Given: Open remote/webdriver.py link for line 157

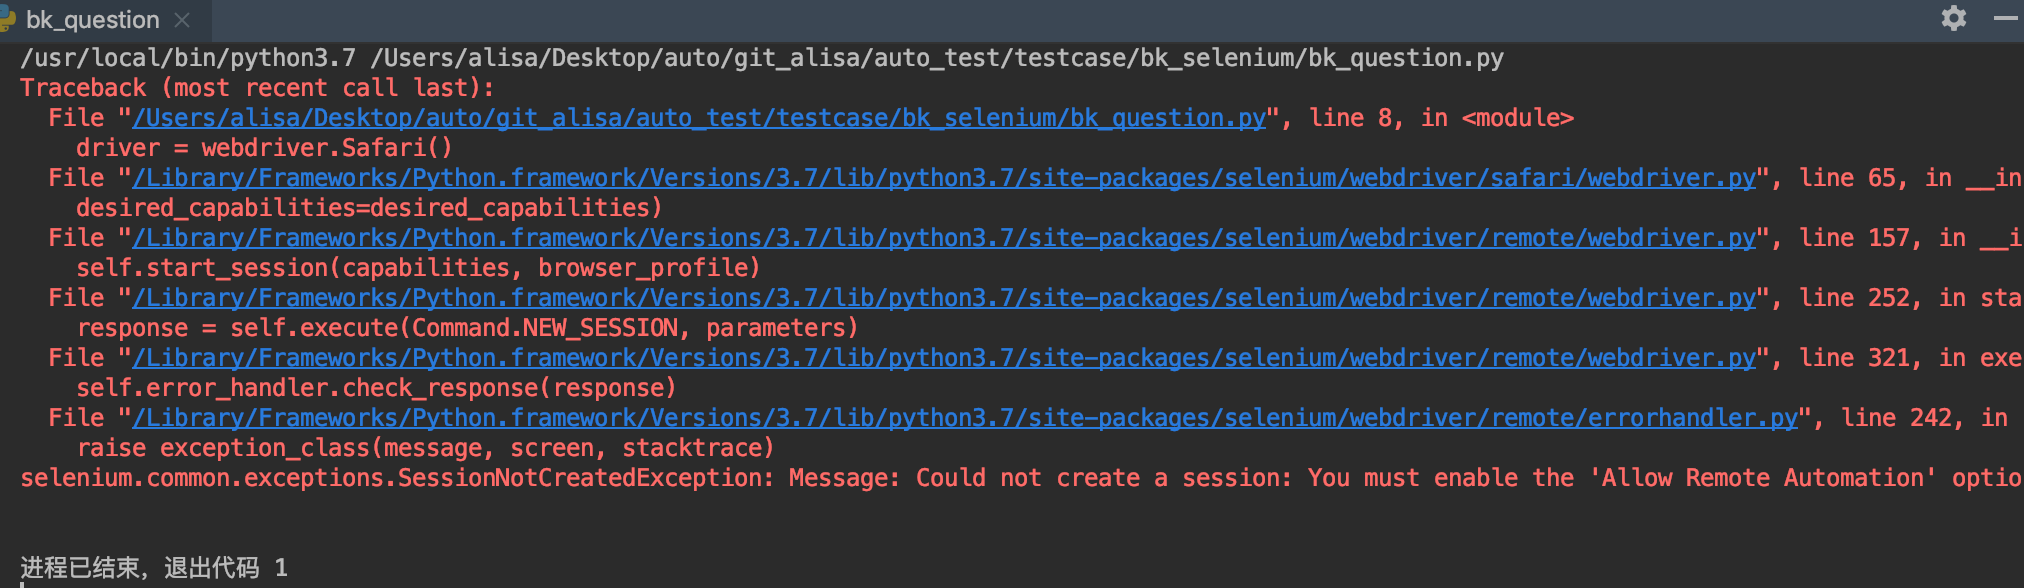Looking at the screenshot, I should point(944,238).
